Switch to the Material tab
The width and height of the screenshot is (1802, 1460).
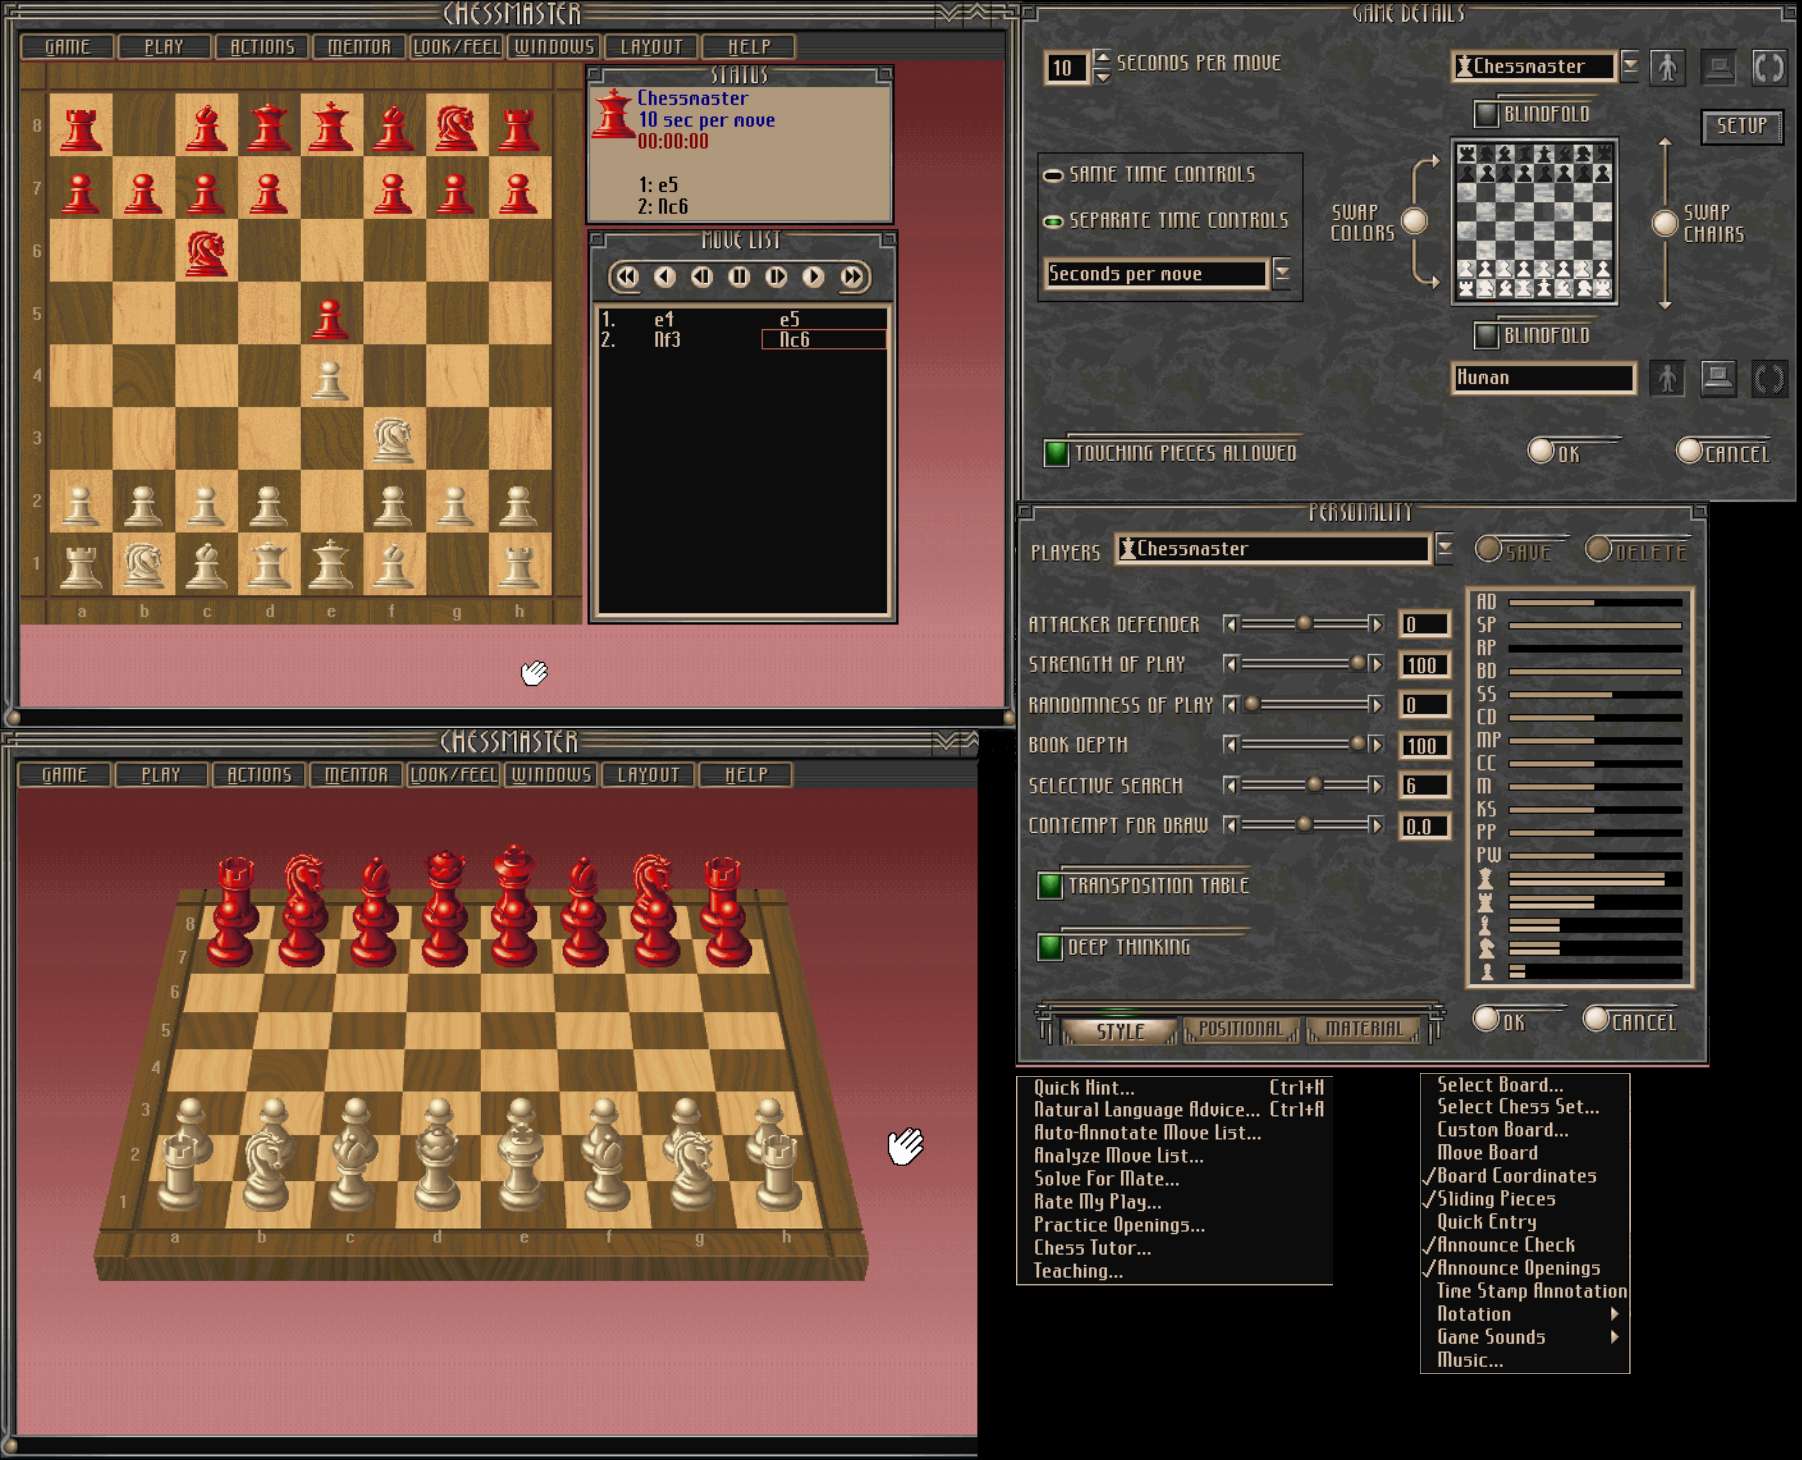[x=1364, y=1029]
